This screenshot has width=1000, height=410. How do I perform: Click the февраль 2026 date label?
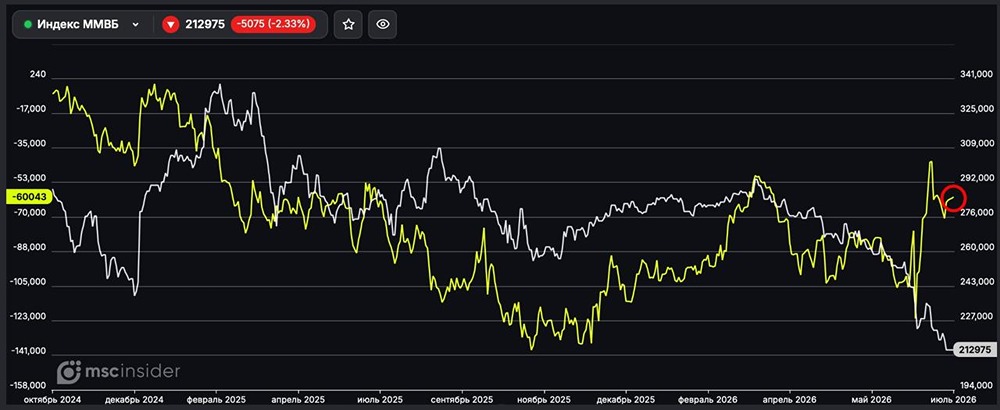coord(708,399)
